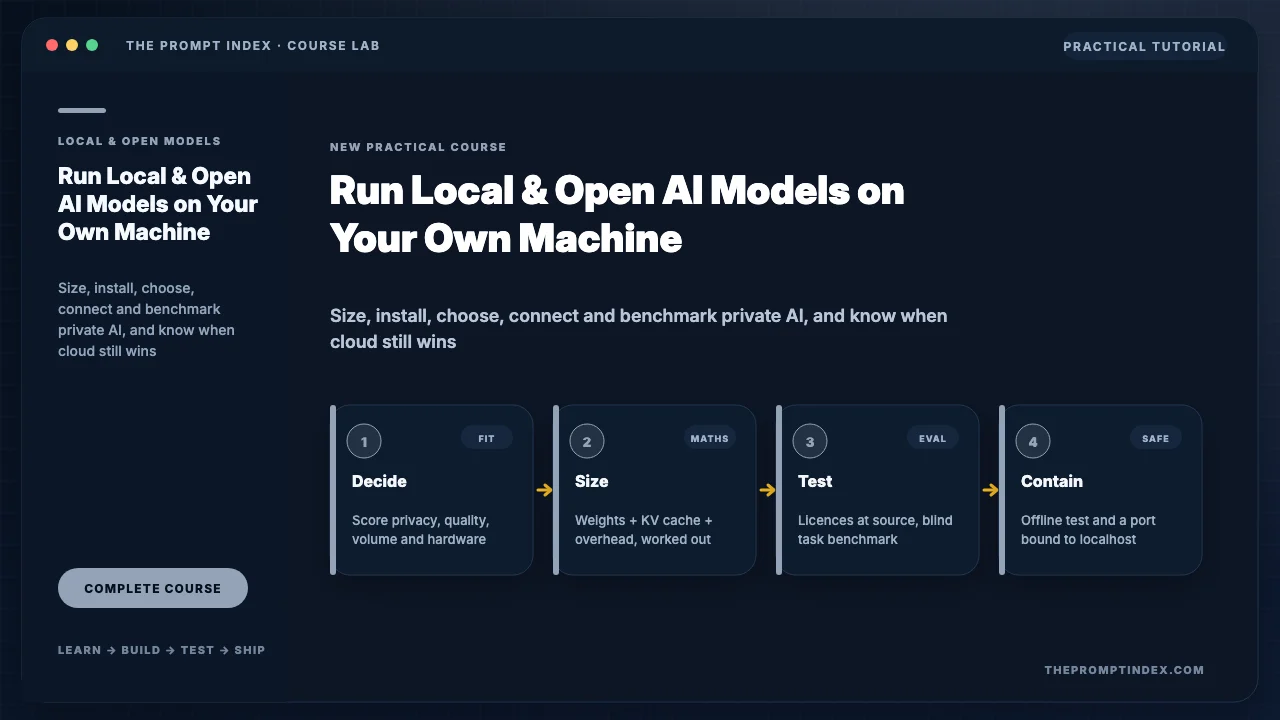Click the Complete Course button
The image size is (1280, 720).
click(153, 588)
